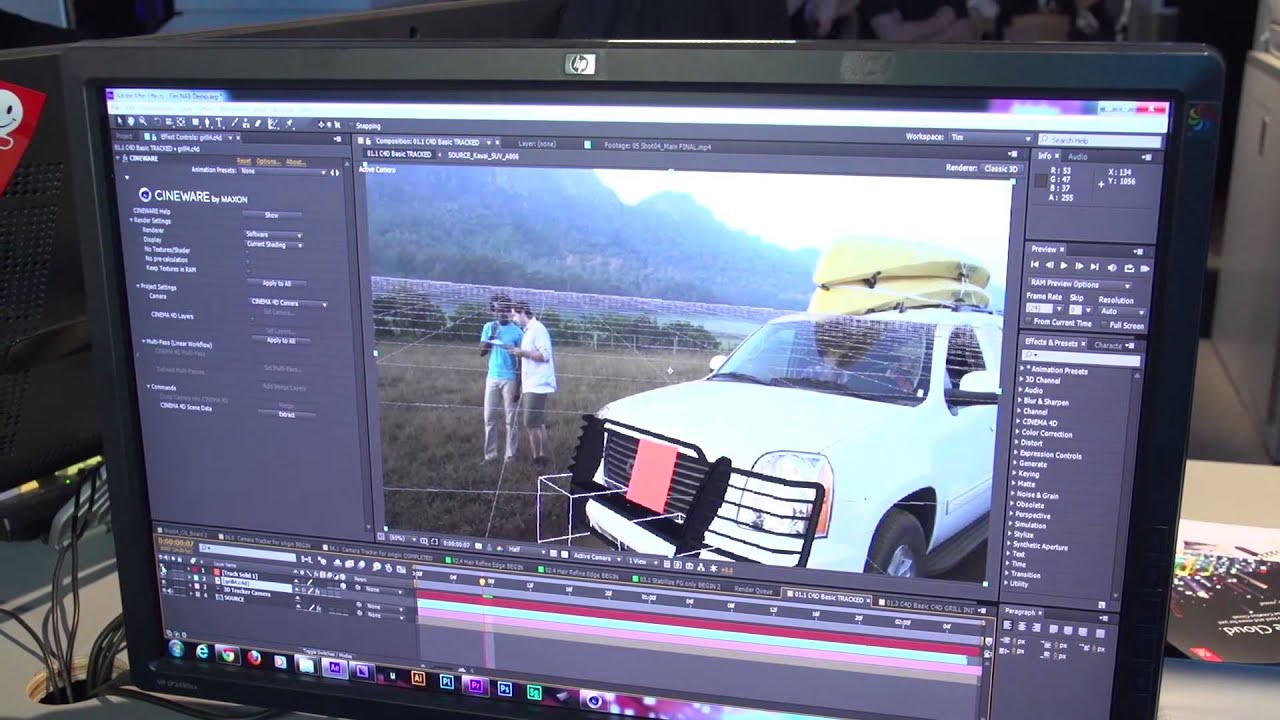Select the Hand tool
This screenshot has height=720, width=1280.
(130, 121)
